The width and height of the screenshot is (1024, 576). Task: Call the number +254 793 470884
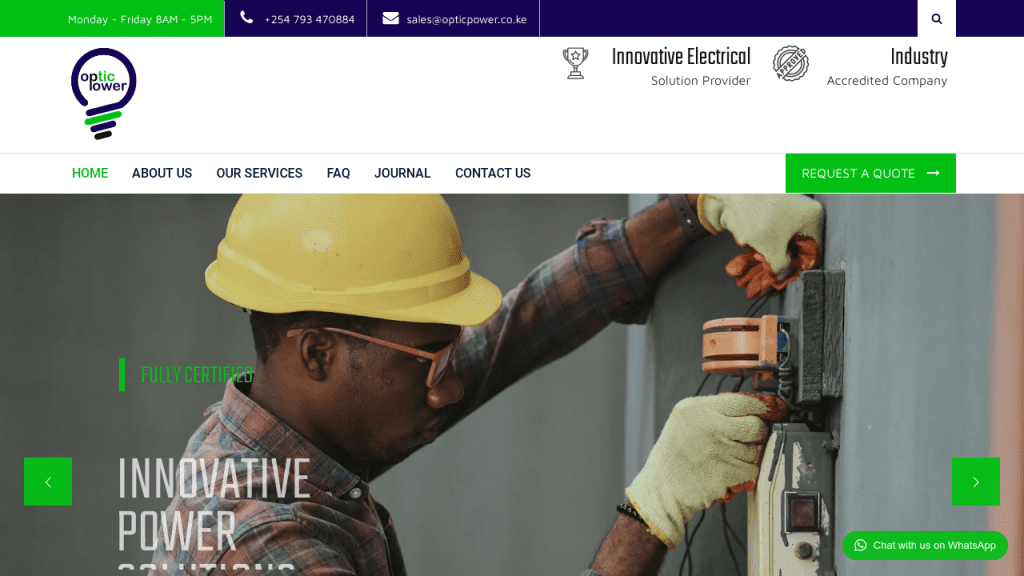click(x=310, y=20)
